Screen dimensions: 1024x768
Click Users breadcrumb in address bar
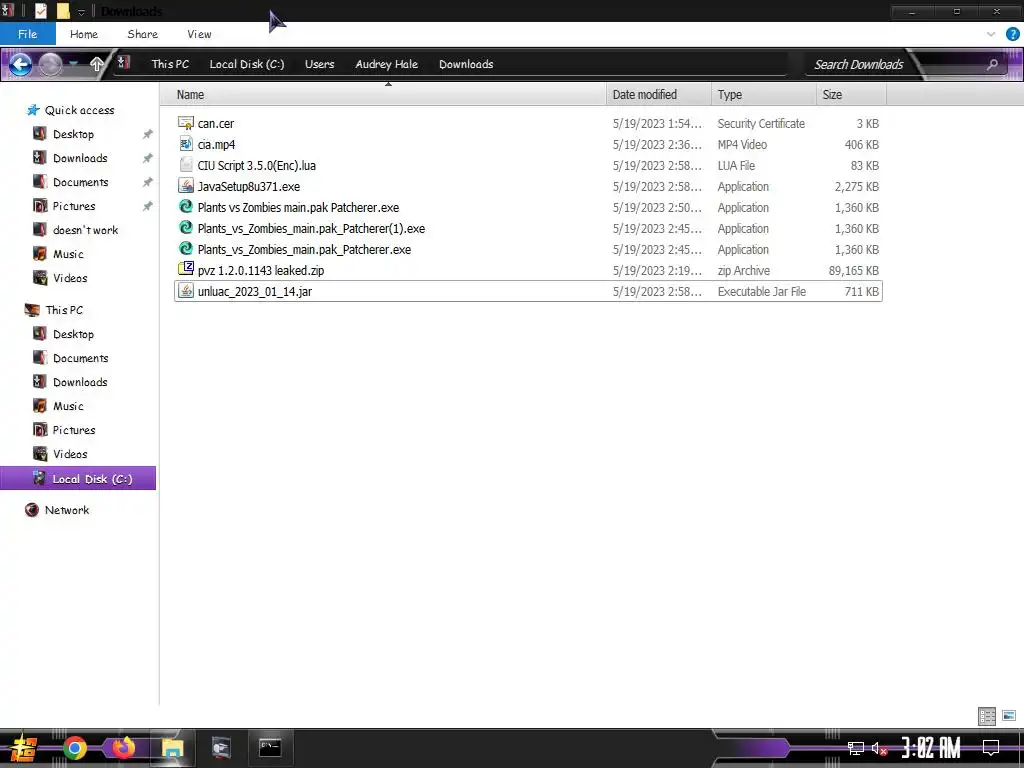(319, 64)
